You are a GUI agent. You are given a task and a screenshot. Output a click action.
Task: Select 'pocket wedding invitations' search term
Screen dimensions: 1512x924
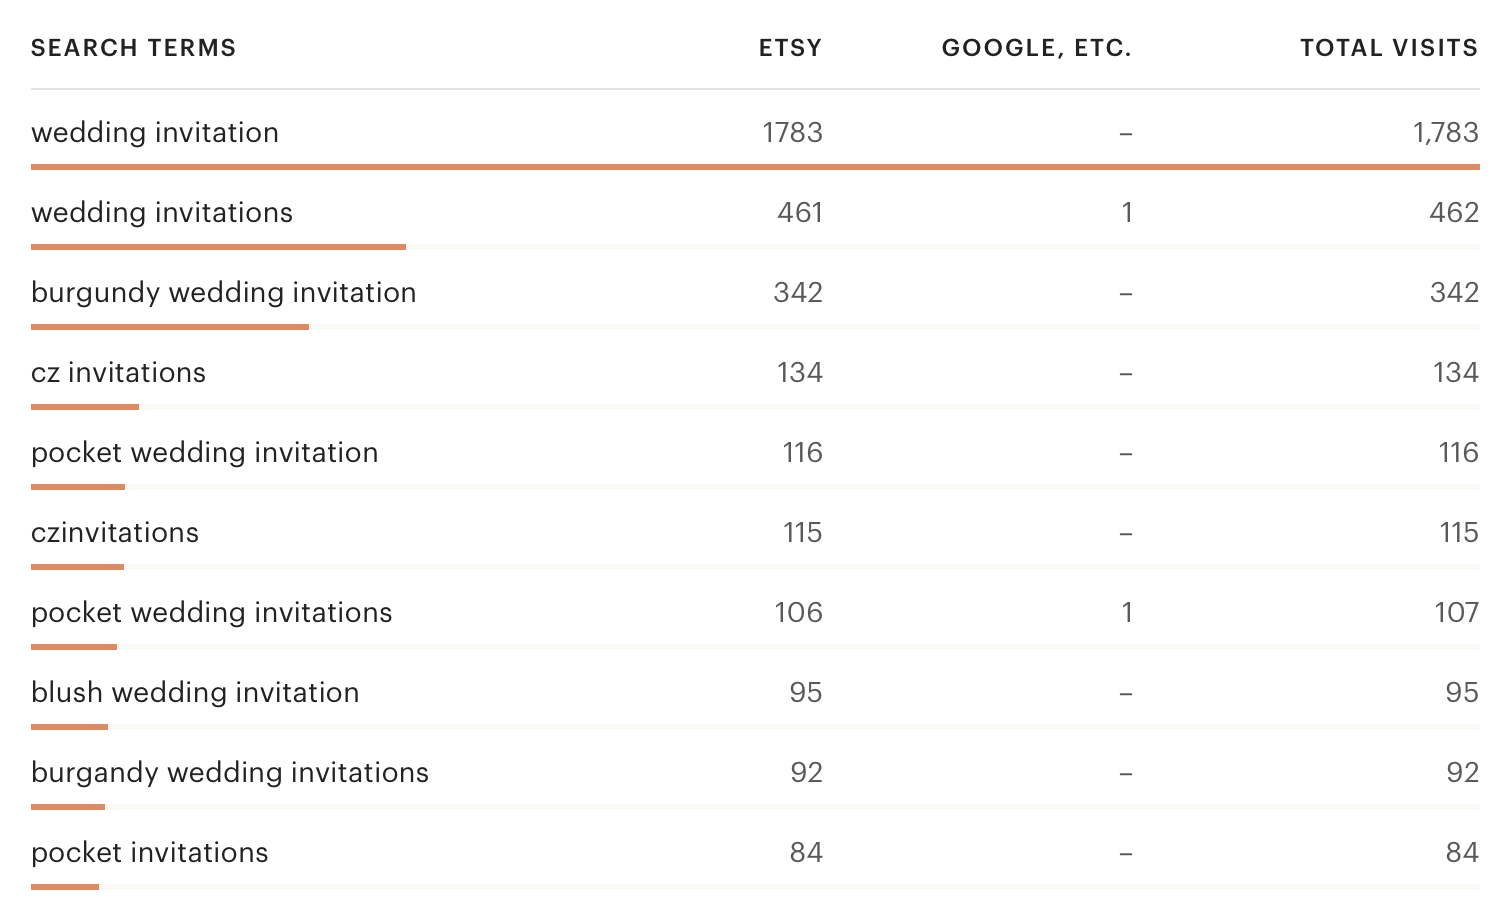(212, 612)
